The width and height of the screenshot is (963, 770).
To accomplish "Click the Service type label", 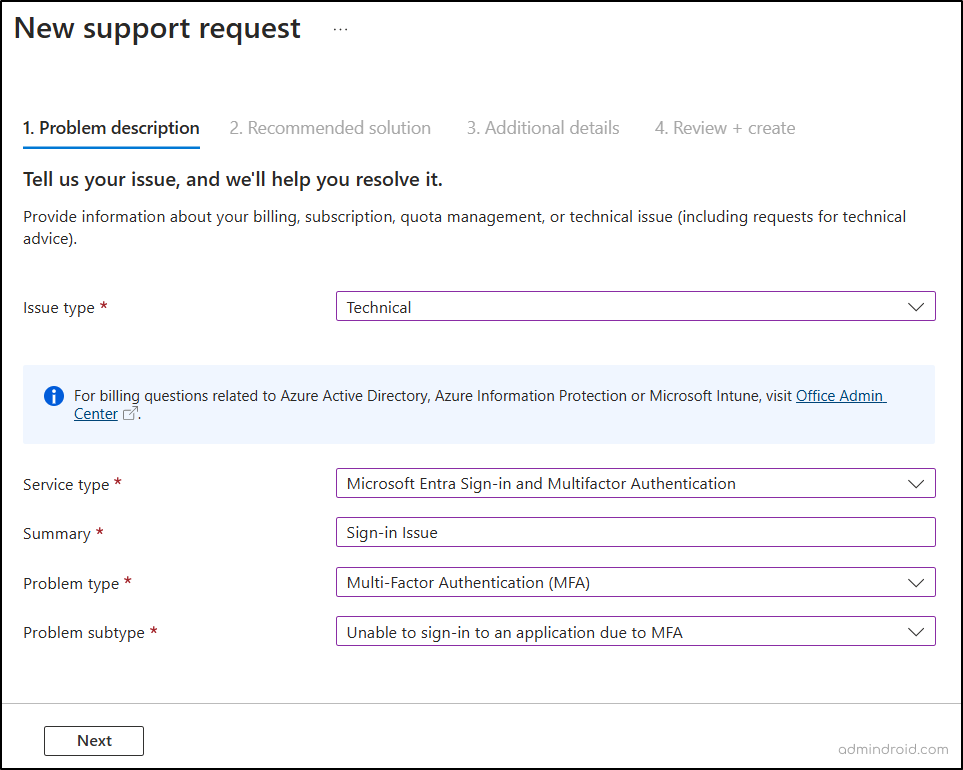I will tap(66, 484).
